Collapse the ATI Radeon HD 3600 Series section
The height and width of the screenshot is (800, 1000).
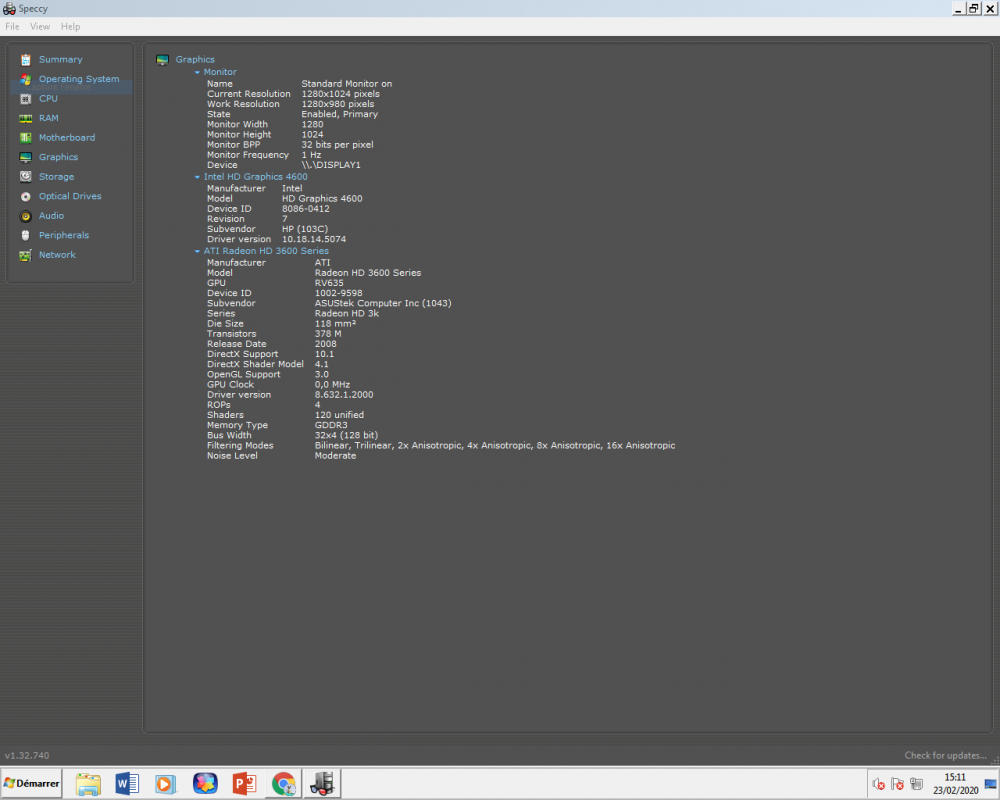(198, 252)
